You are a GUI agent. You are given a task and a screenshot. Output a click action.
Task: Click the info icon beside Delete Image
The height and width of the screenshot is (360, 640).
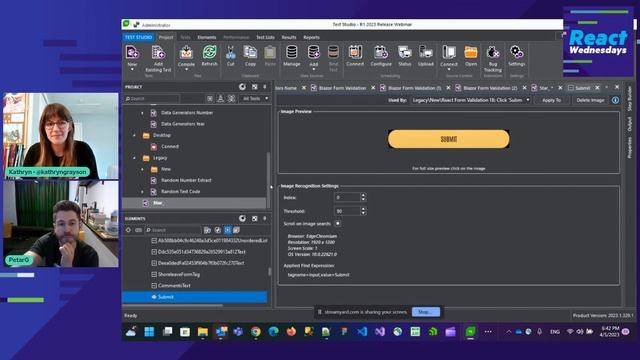[615, 100]
